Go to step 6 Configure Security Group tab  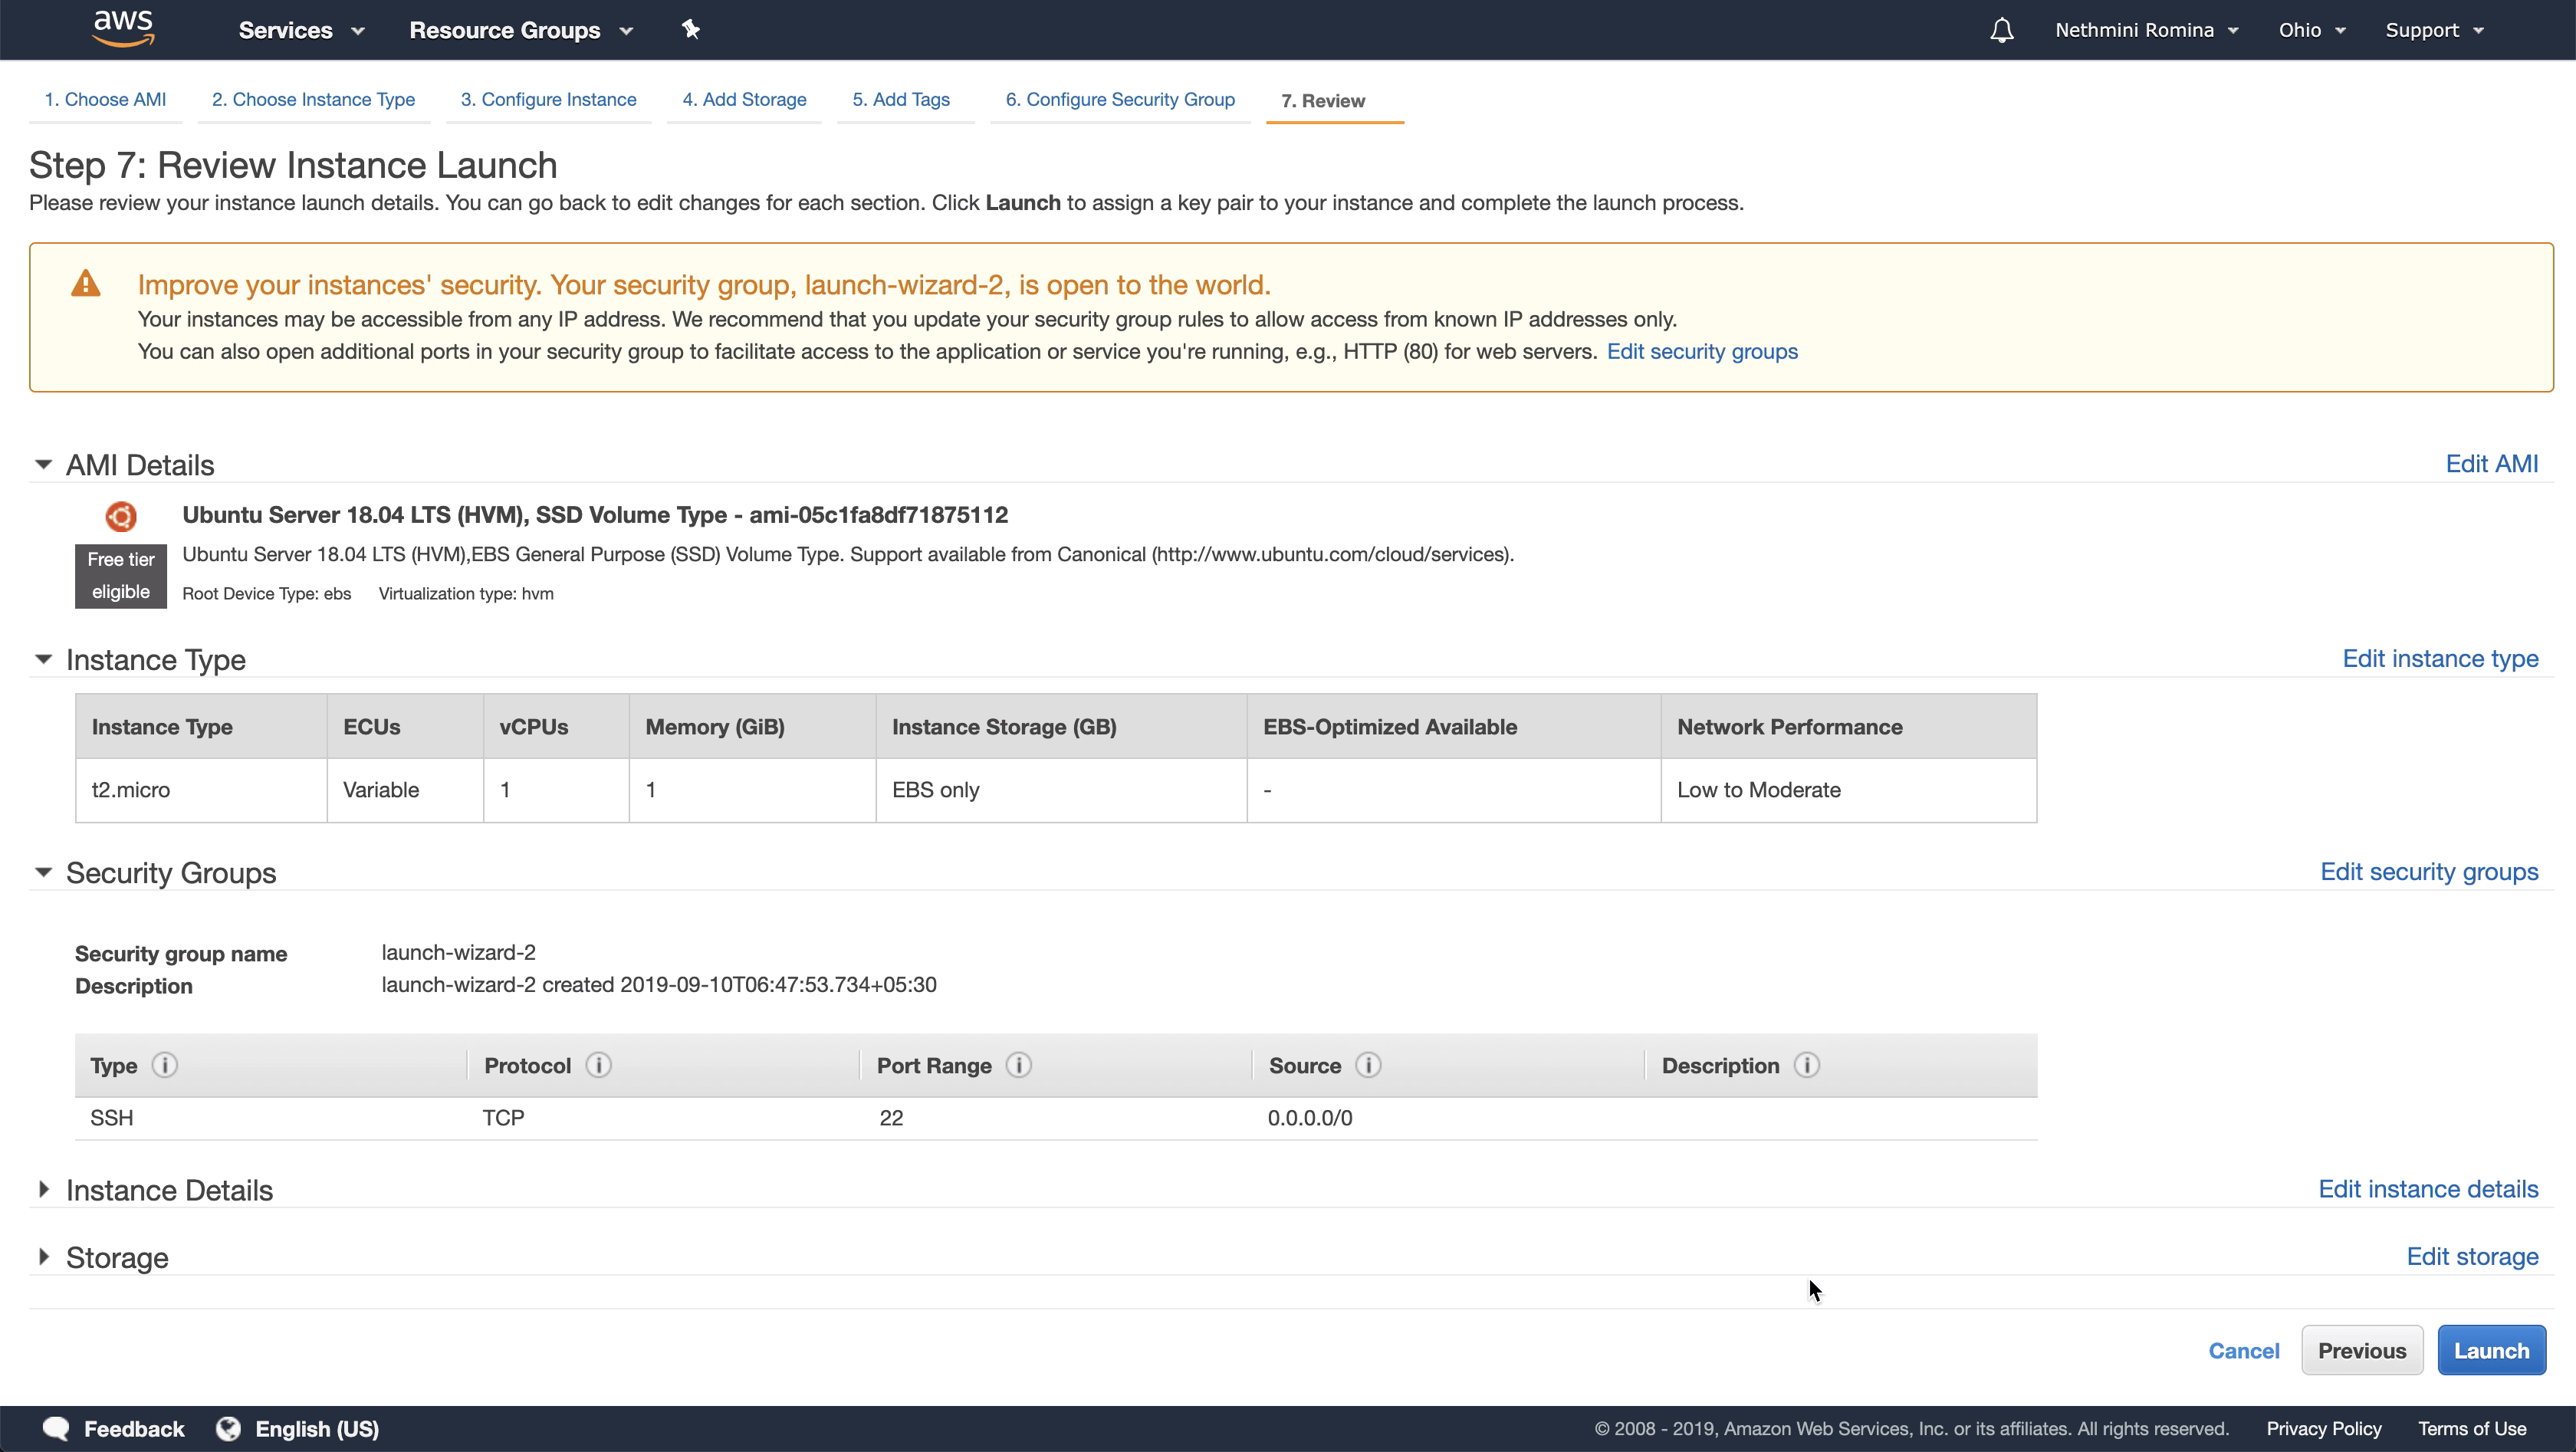1120,100
